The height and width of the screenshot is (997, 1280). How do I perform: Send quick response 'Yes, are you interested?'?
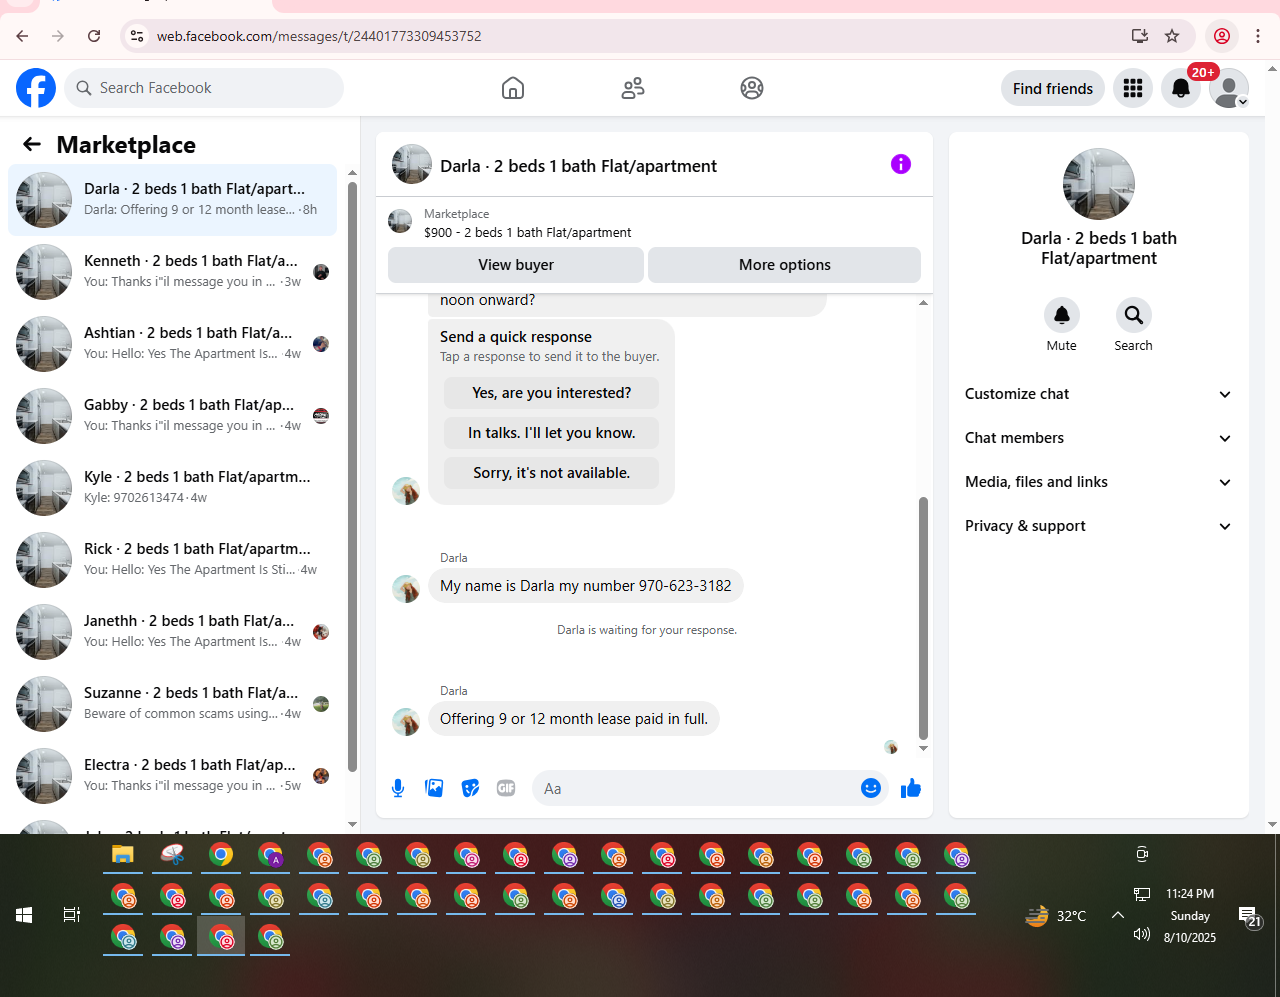point(552,393)
